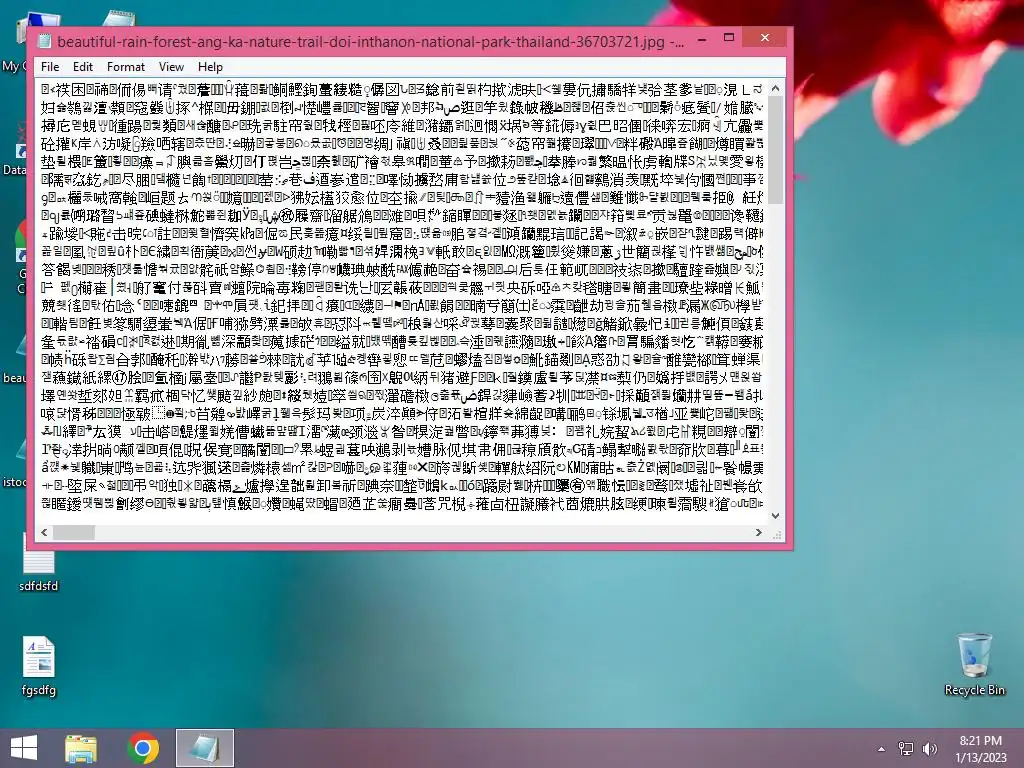Open the View menu
The width and height of the screenshot is (1024, 768).
click(171, 67)
